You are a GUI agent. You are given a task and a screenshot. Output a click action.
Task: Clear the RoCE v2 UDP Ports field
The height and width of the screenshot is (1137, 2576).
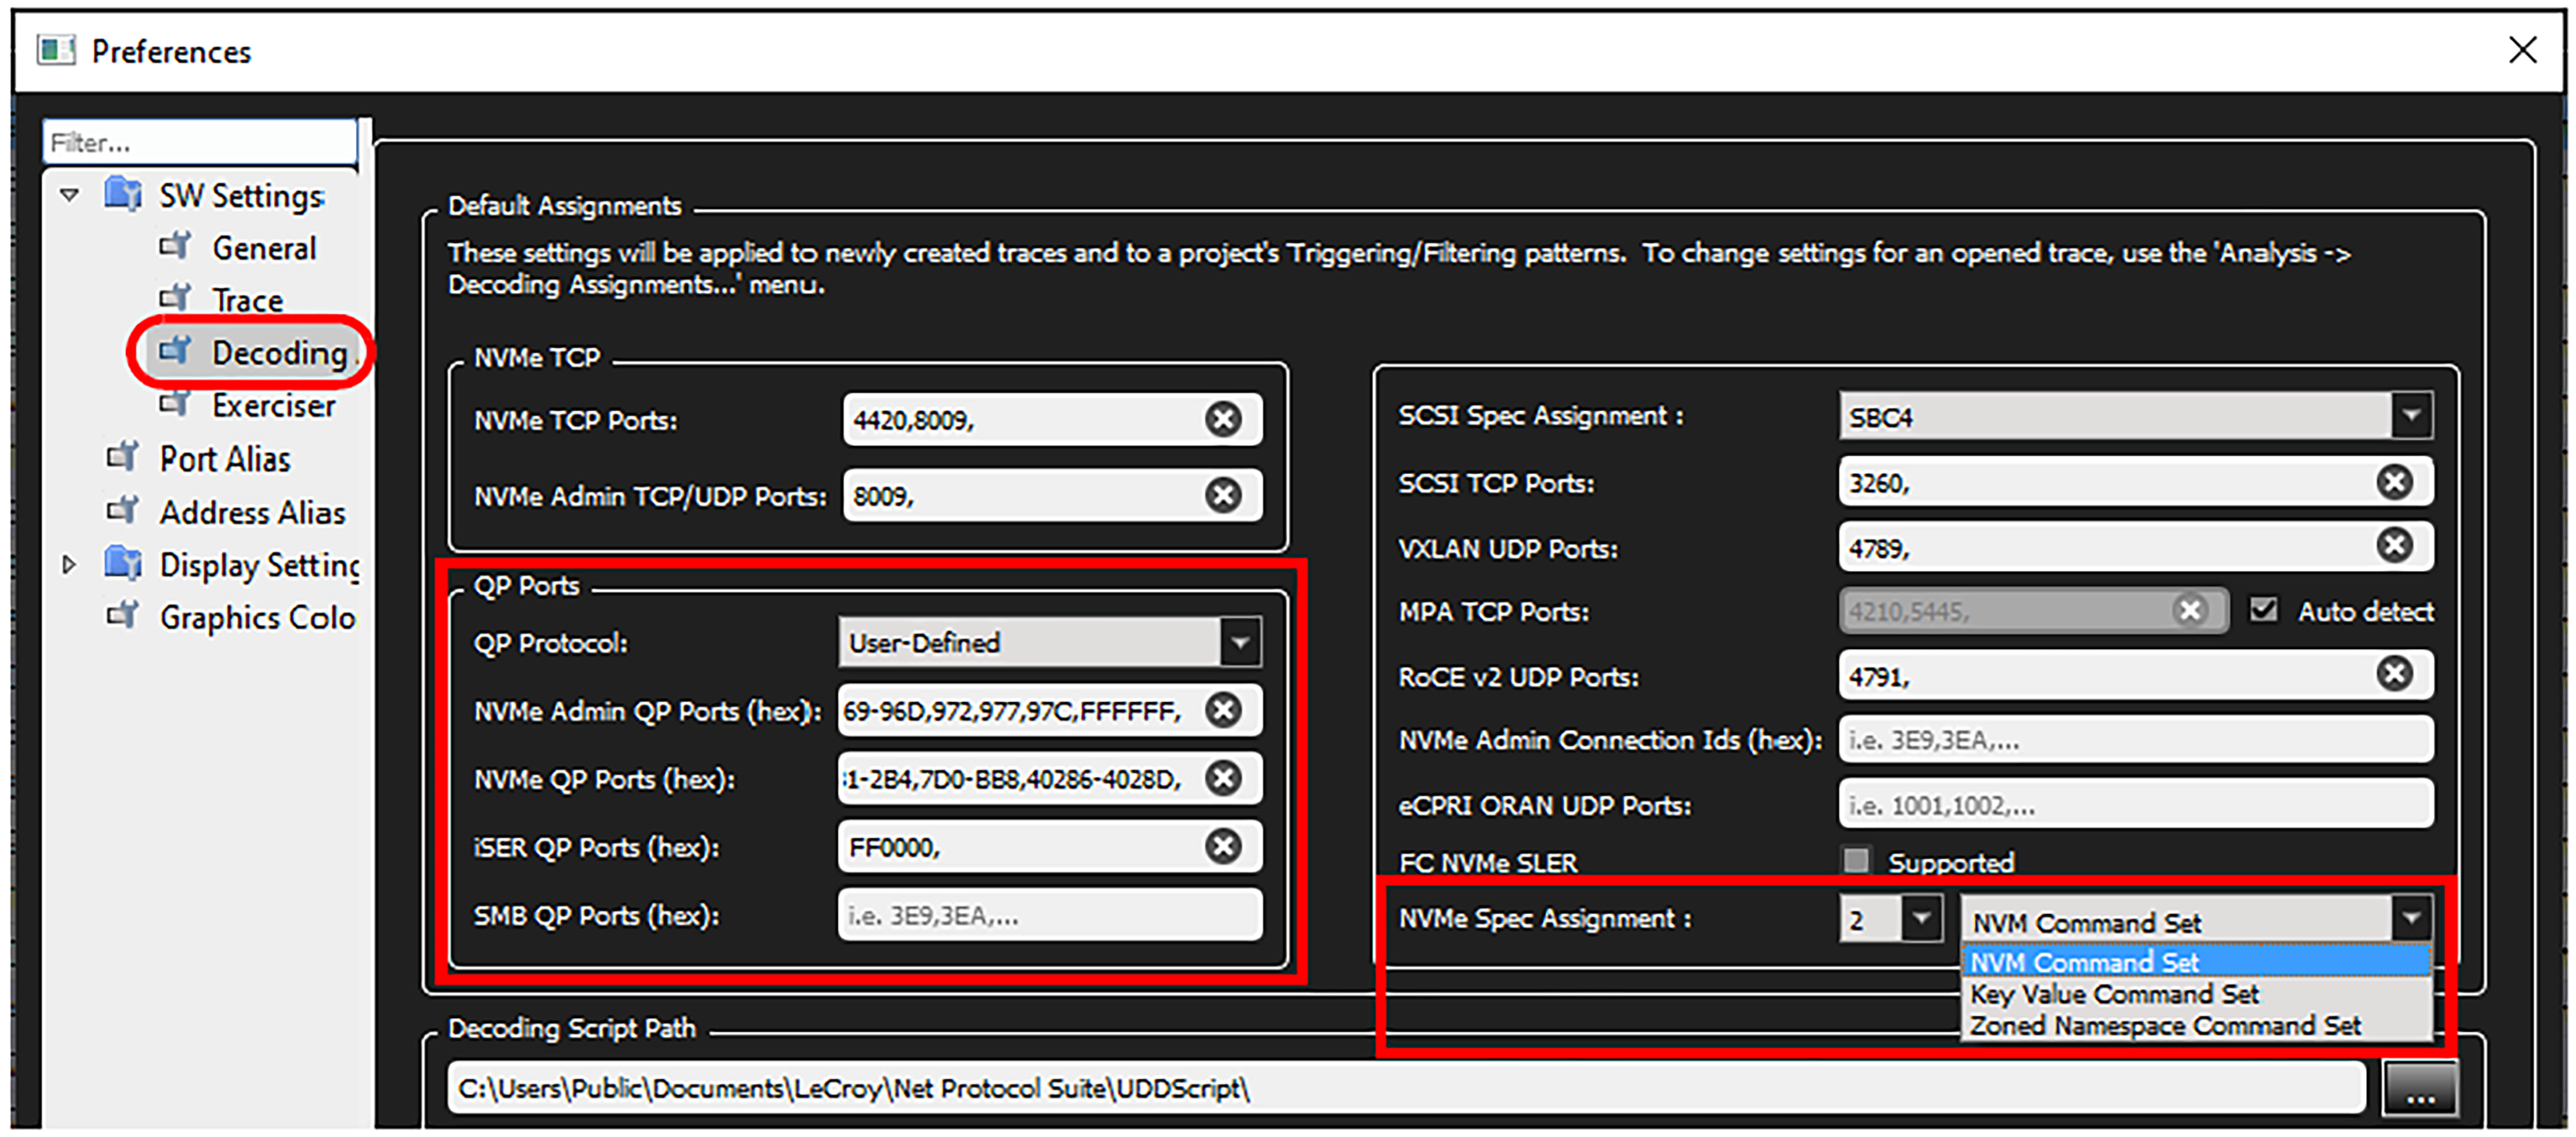tap(2394, 674)
